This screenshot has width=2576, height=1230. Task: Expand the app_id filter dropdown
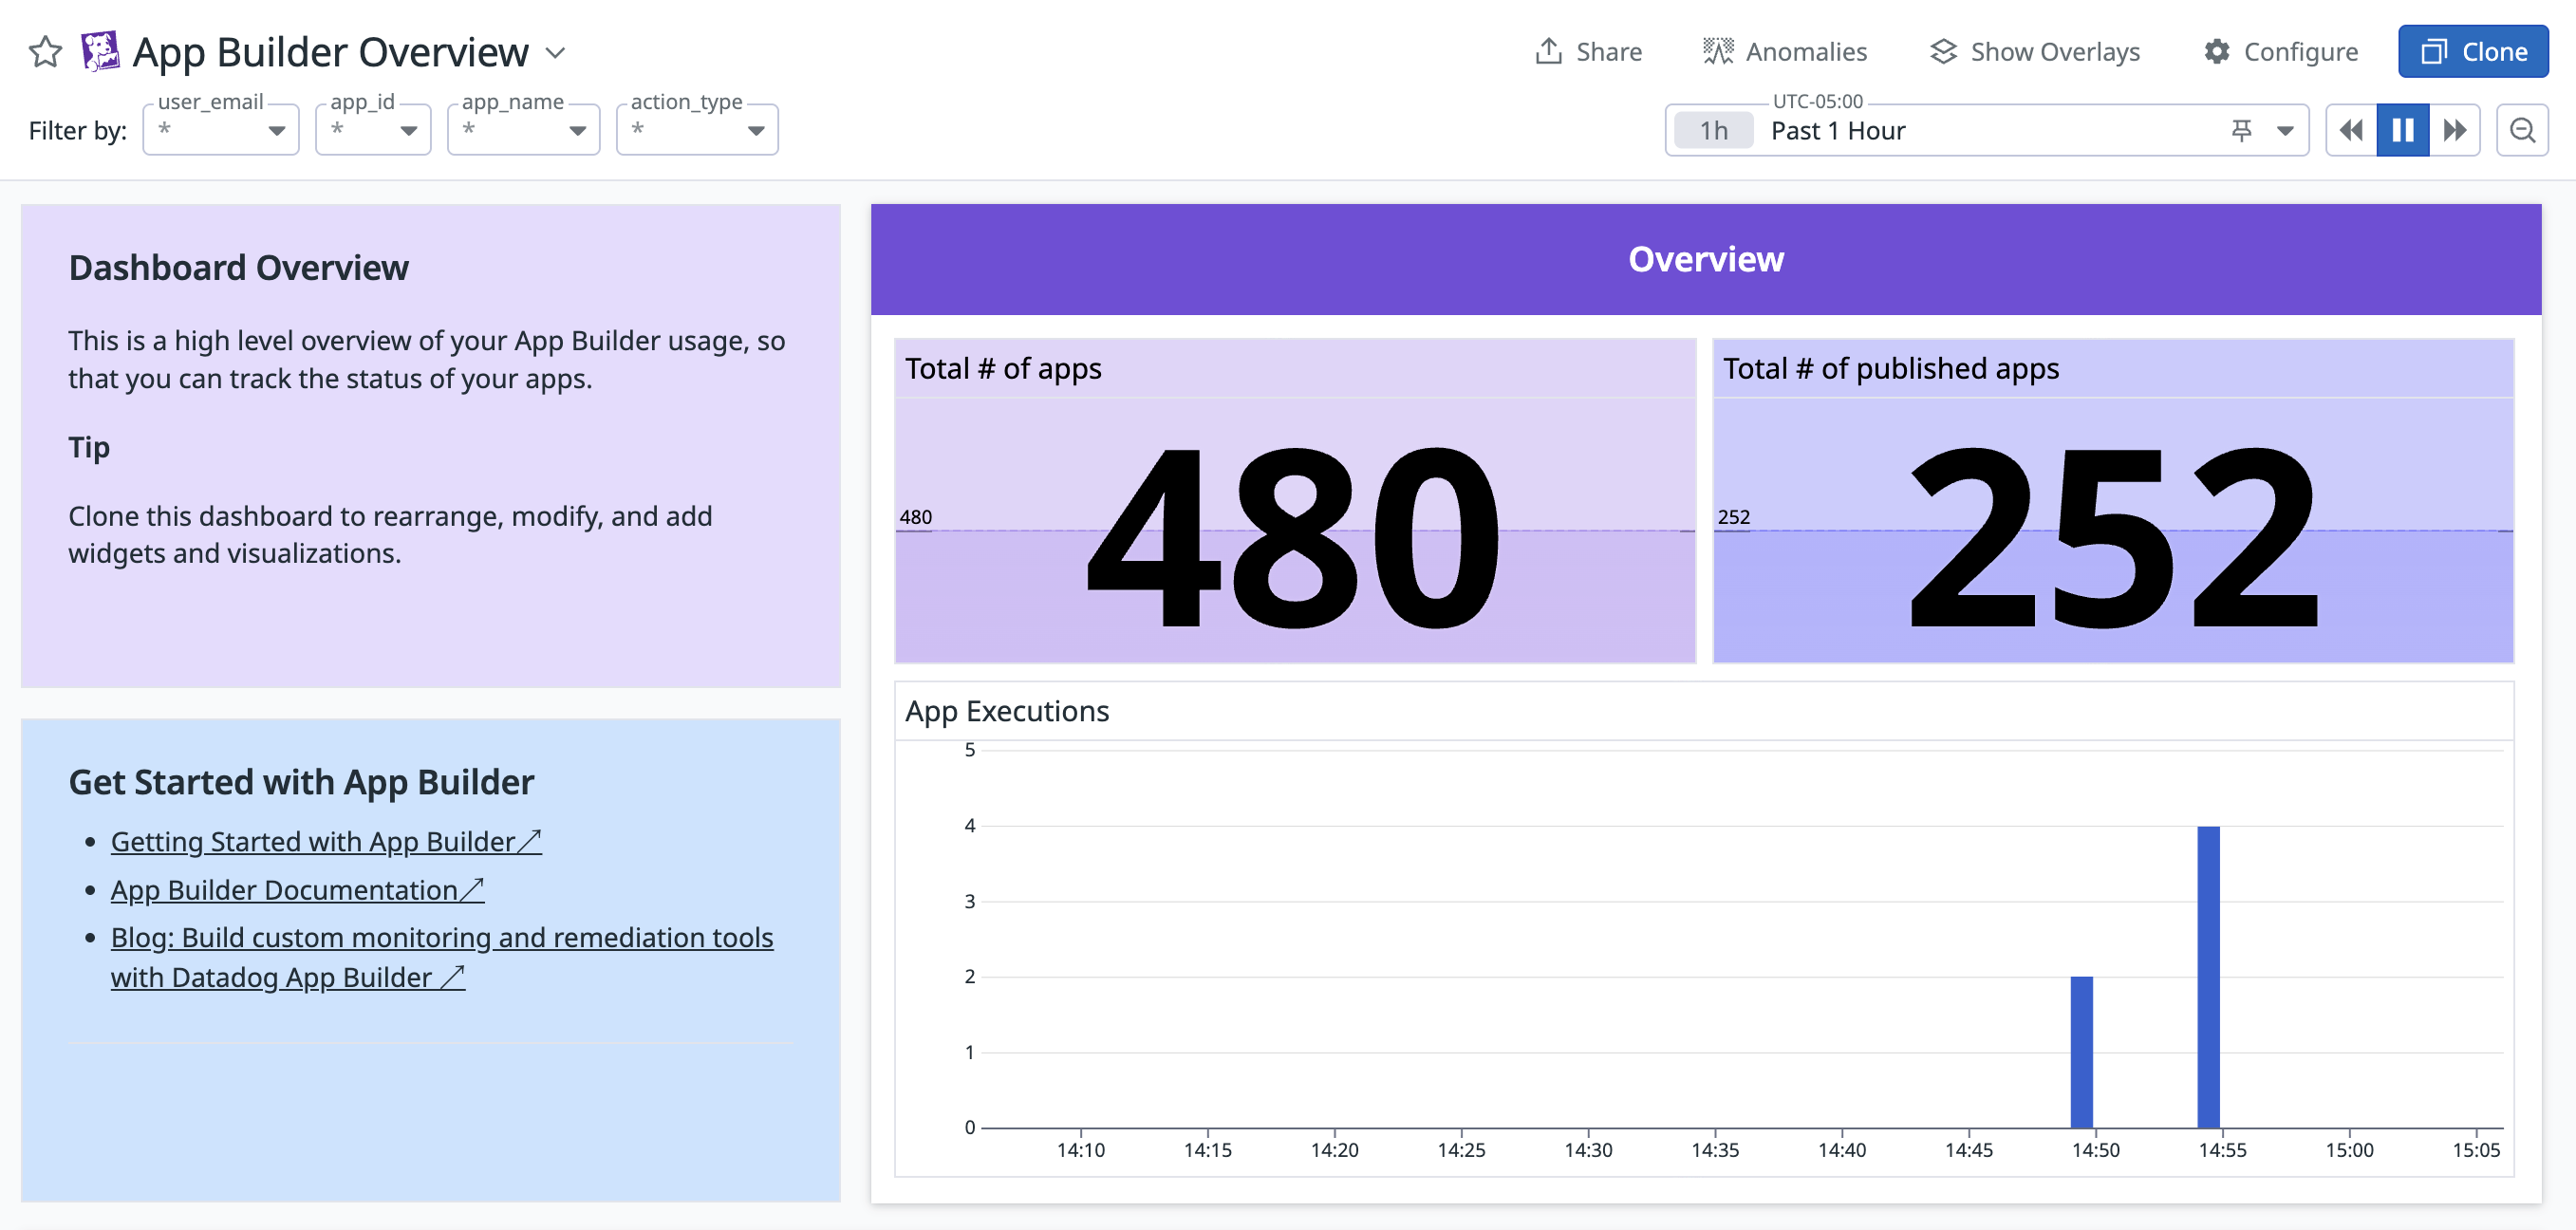(373, 130)
